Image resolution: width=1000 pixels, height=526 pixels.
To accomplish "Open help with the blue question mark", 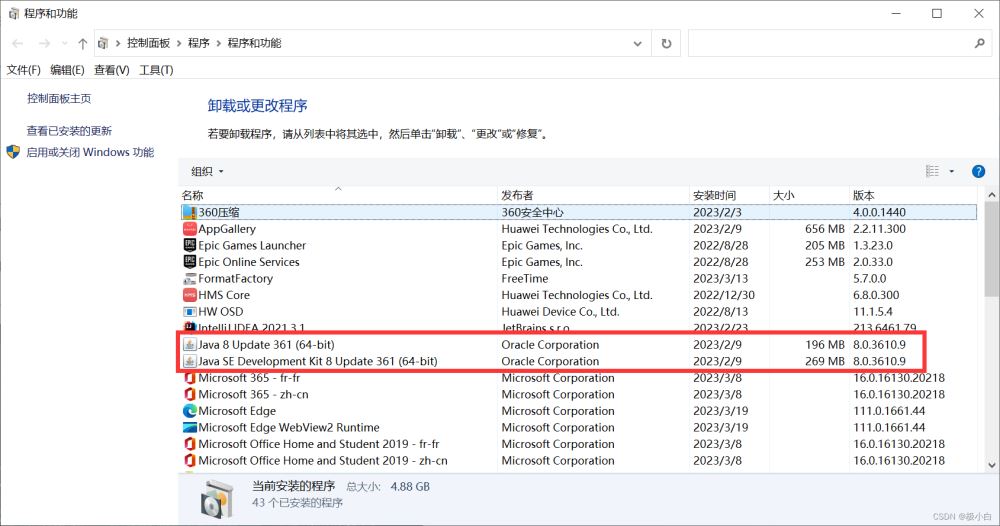I will pyautogui.click(x=978, y=172).
